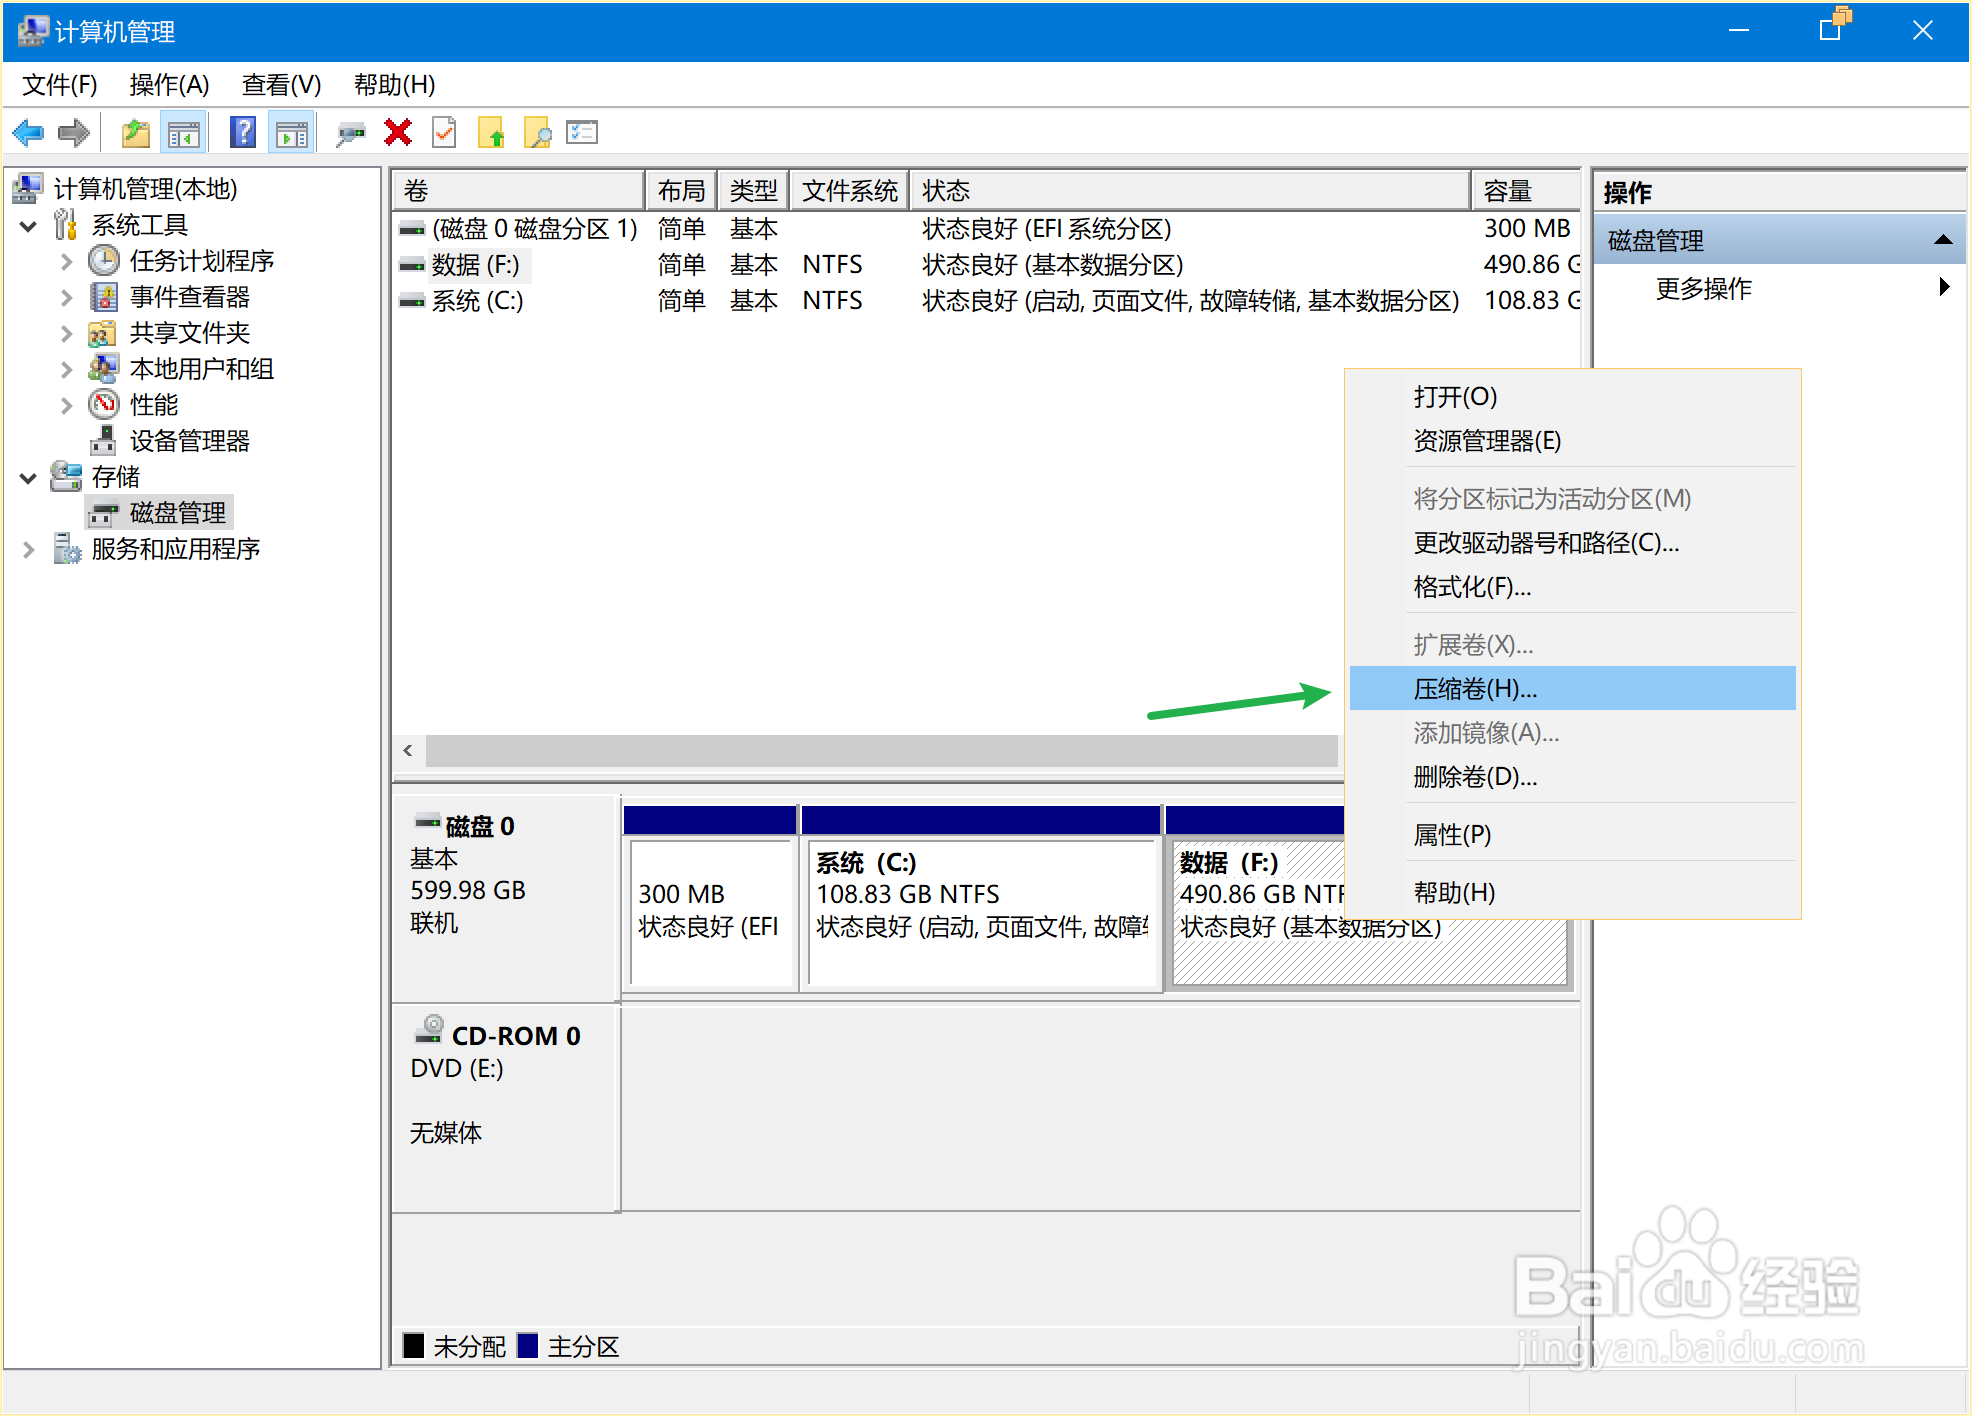Expand the 服务和应用程序 tree node

point(29,549)
